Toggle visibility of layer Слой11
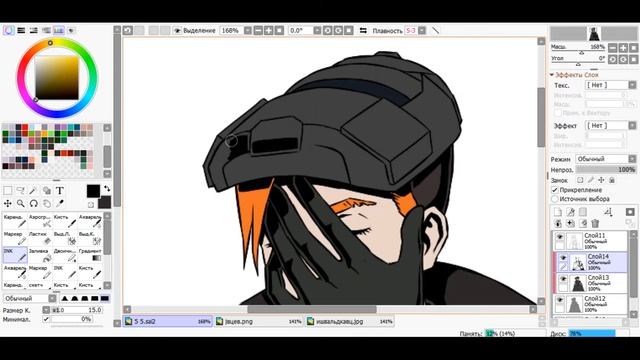Viewport: 640px width, 360px height. pyautogui.click(x=560, y=237)
